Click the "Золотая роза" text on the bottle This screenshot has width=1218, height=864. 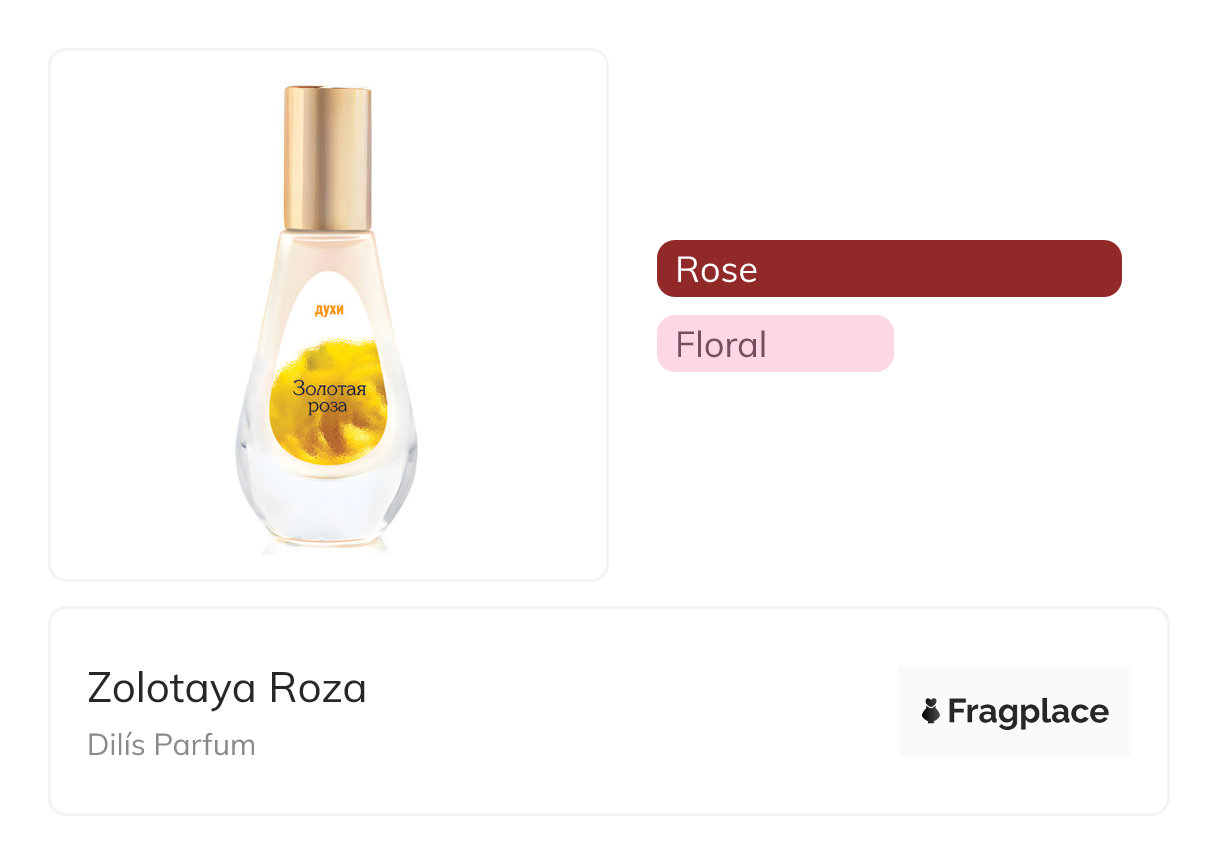click(x=329, y=397)
